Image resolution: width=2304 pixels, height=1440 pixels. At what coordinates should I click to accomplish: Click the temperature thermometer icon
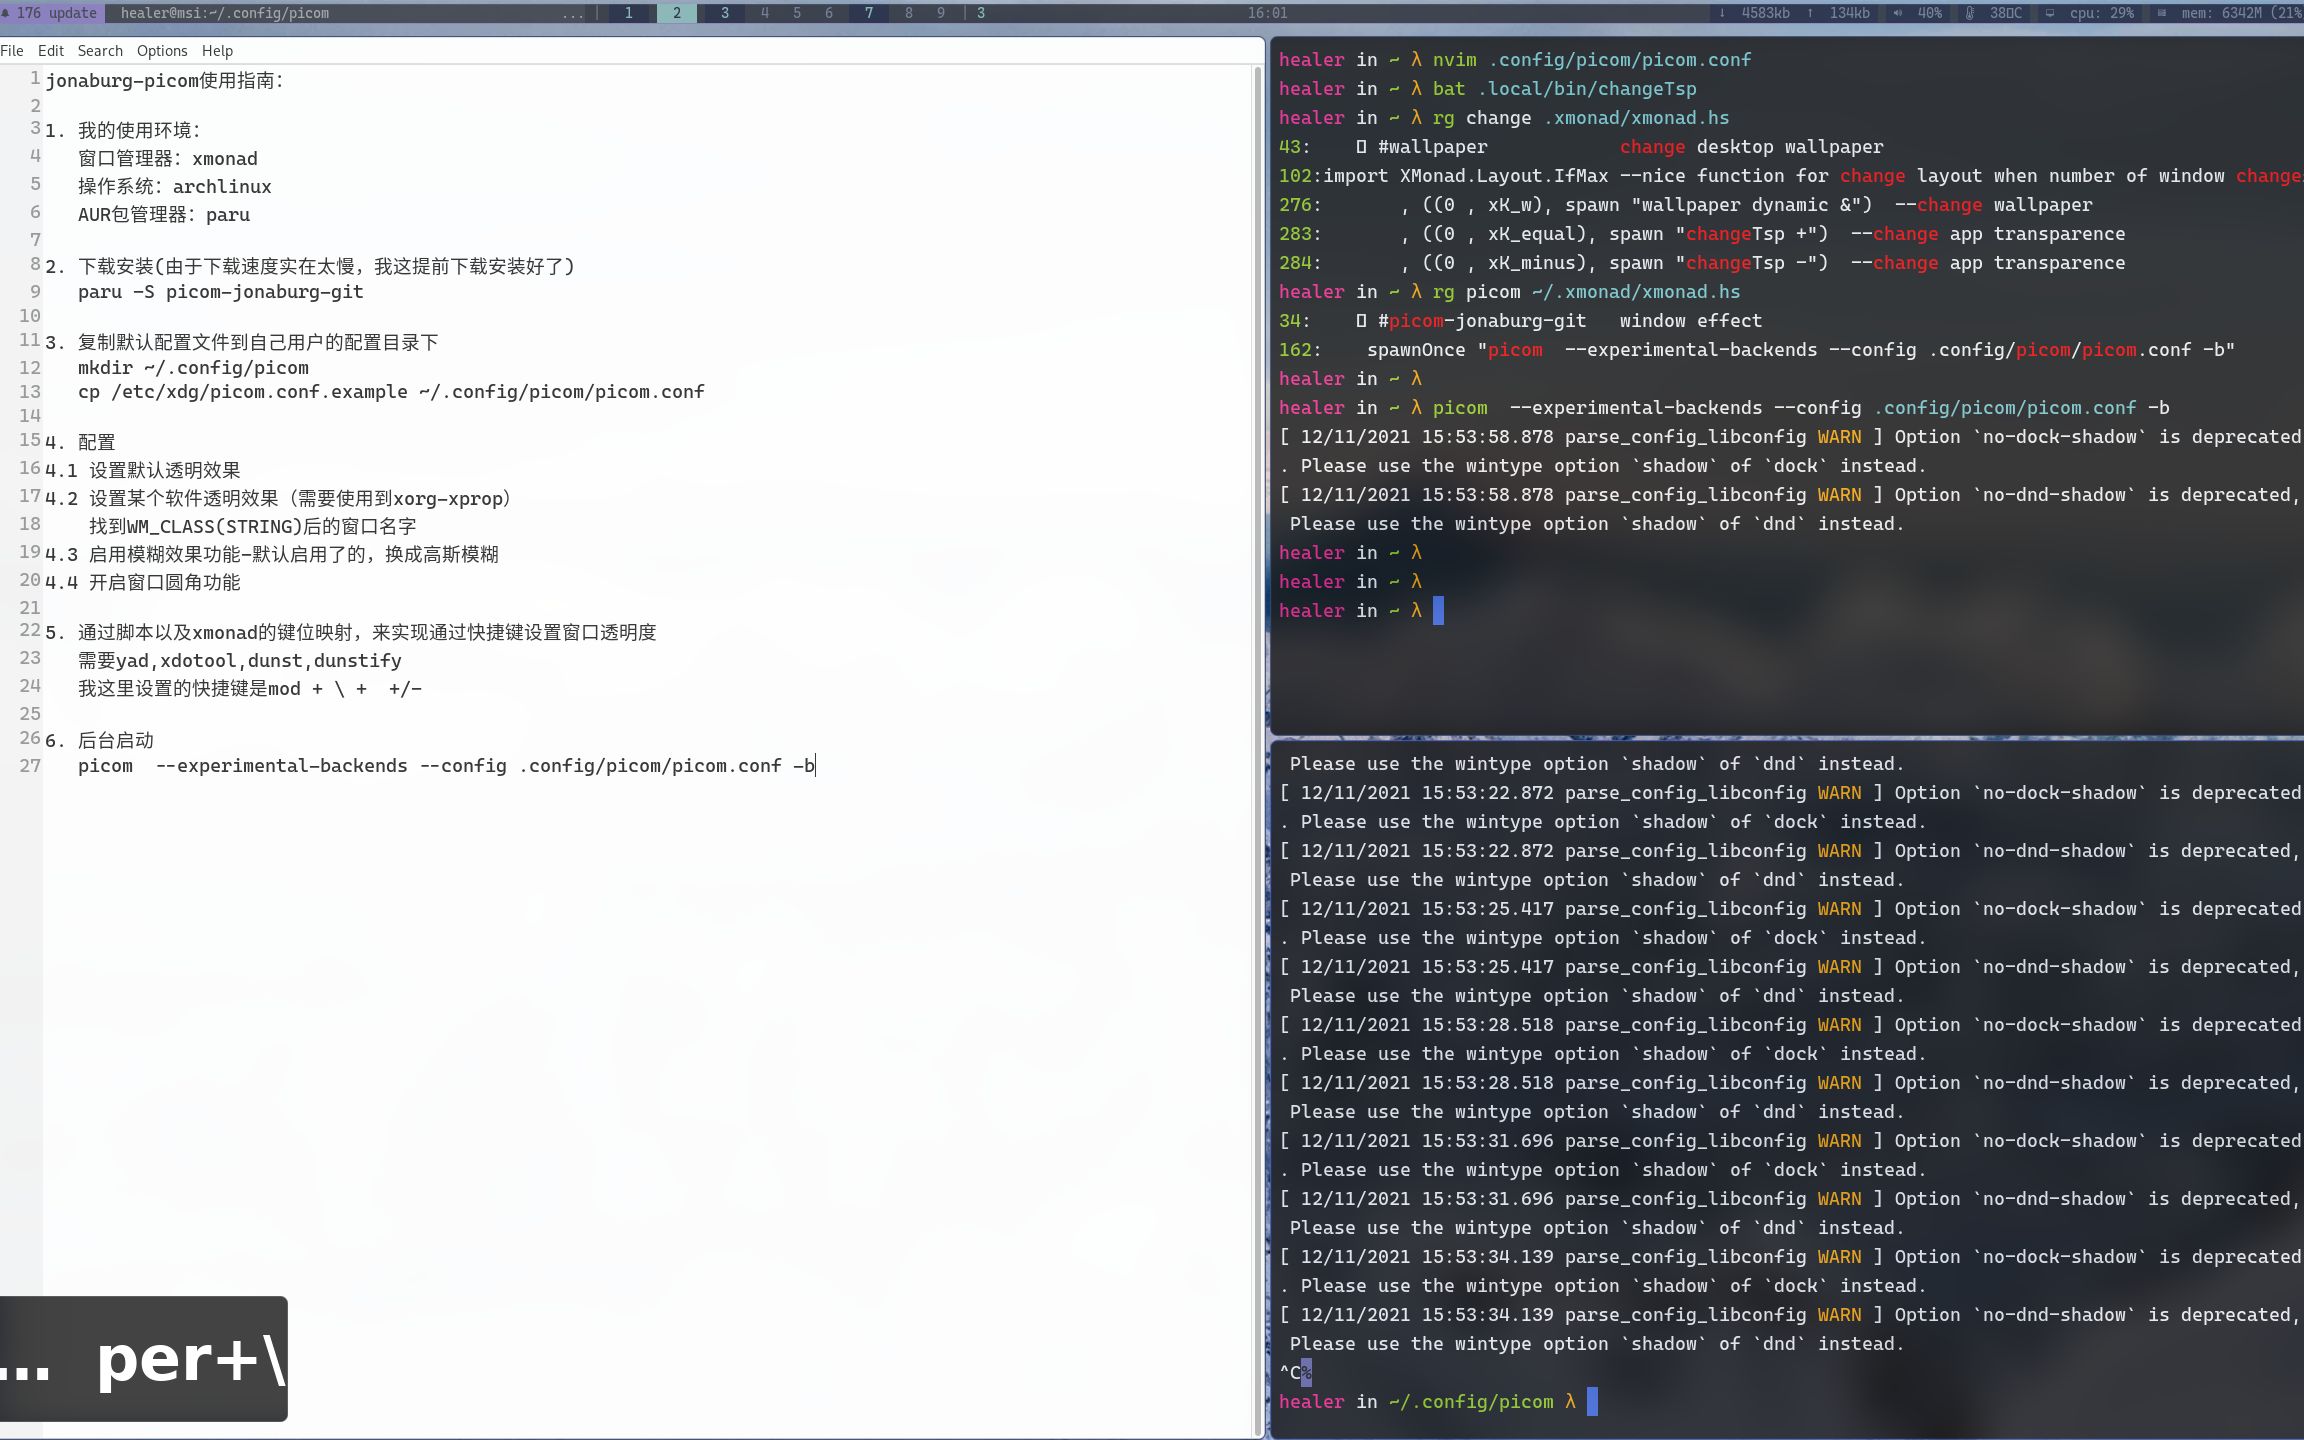(1969, 13)
